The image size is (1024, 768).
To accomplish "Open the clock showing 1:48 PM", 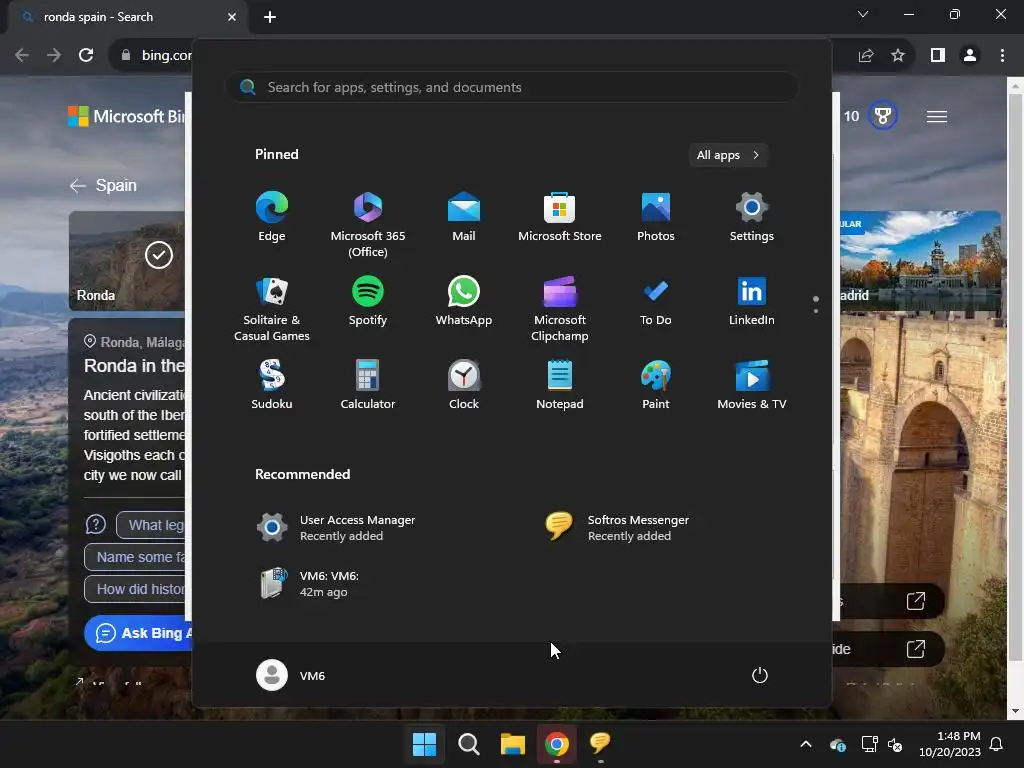I will [x=950, y=744].
